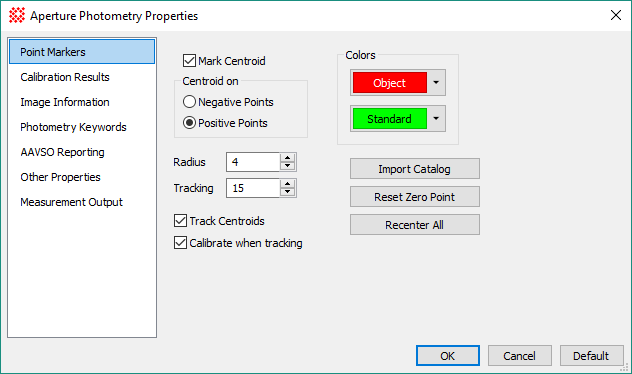The width and height of the screenshot is (632, 374).
Task: Toggle Calibrate when tracking checkbox
Action: click(x=180, y=243)
